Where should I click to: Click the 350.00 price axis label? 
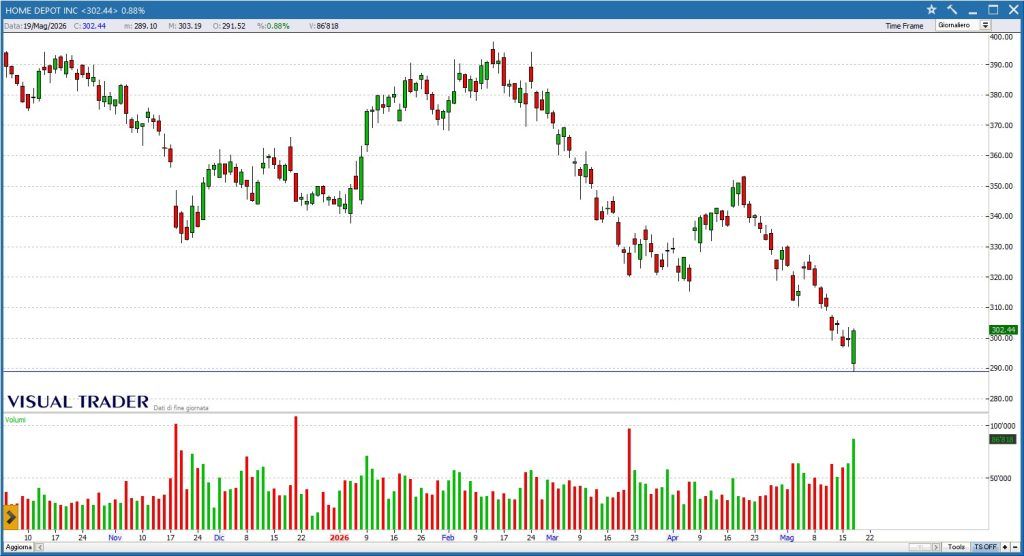point(1002,186)
